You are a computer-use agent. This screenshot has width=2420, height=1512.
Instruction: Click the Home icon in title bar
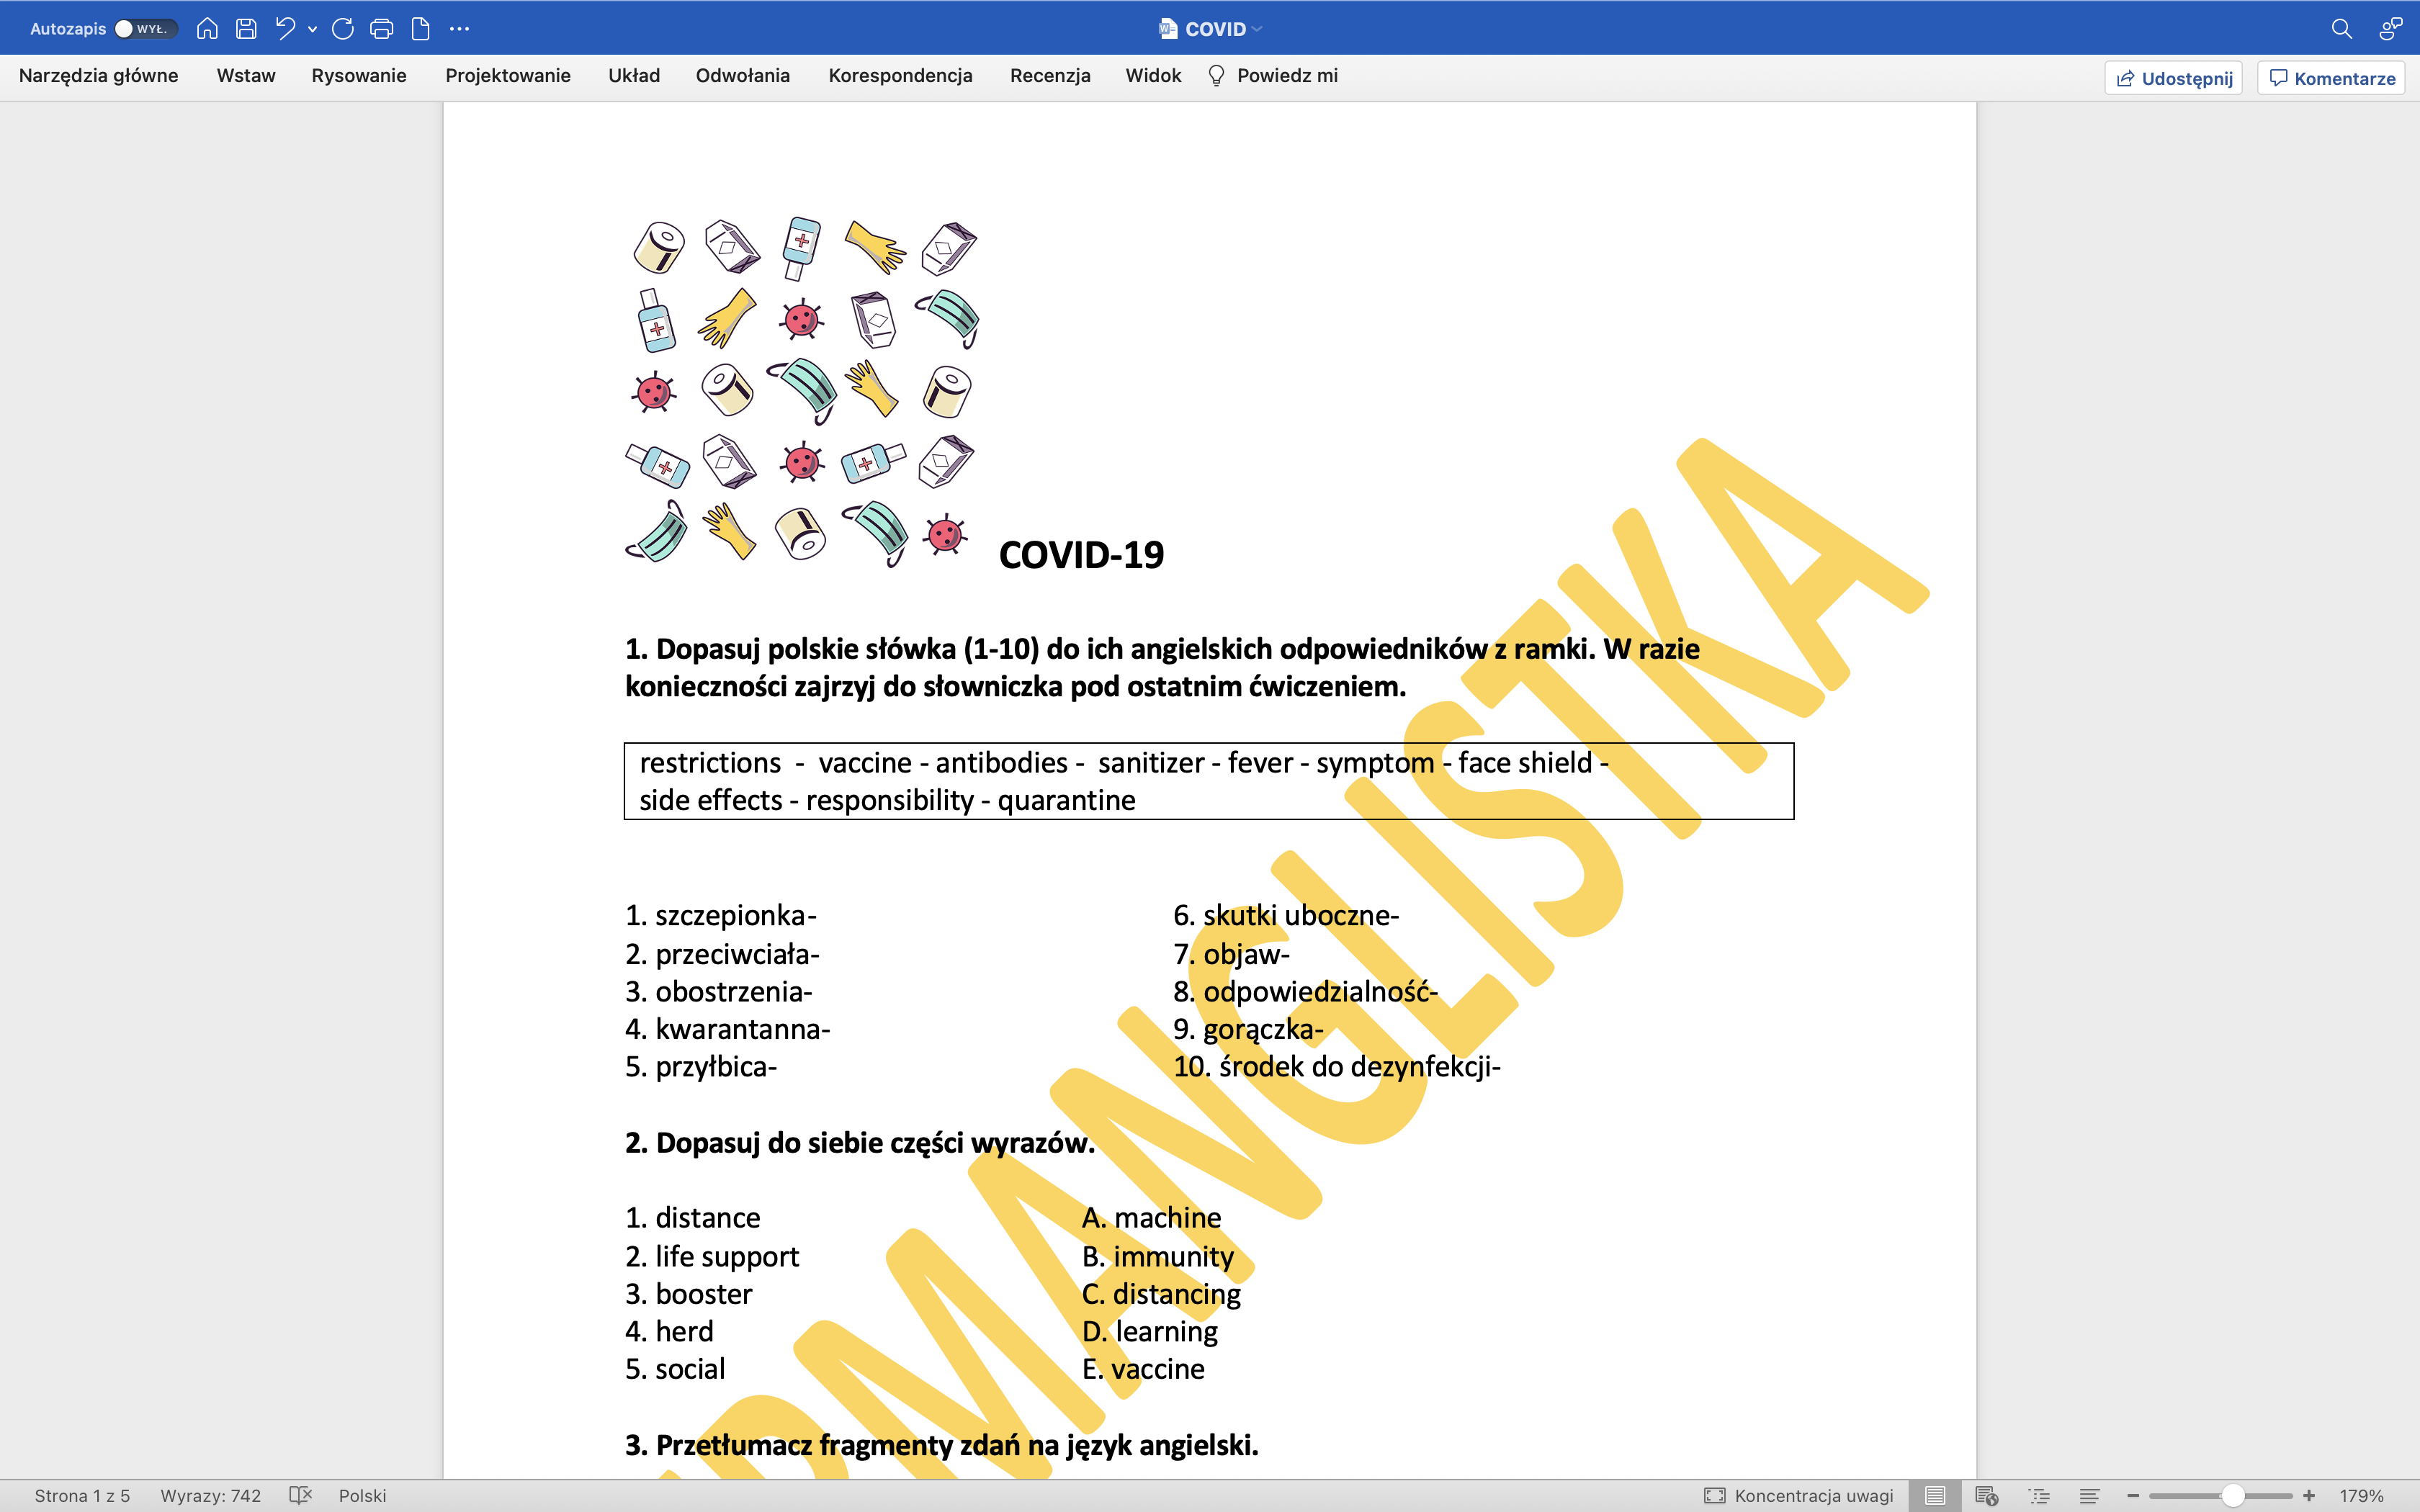(207, 29)
